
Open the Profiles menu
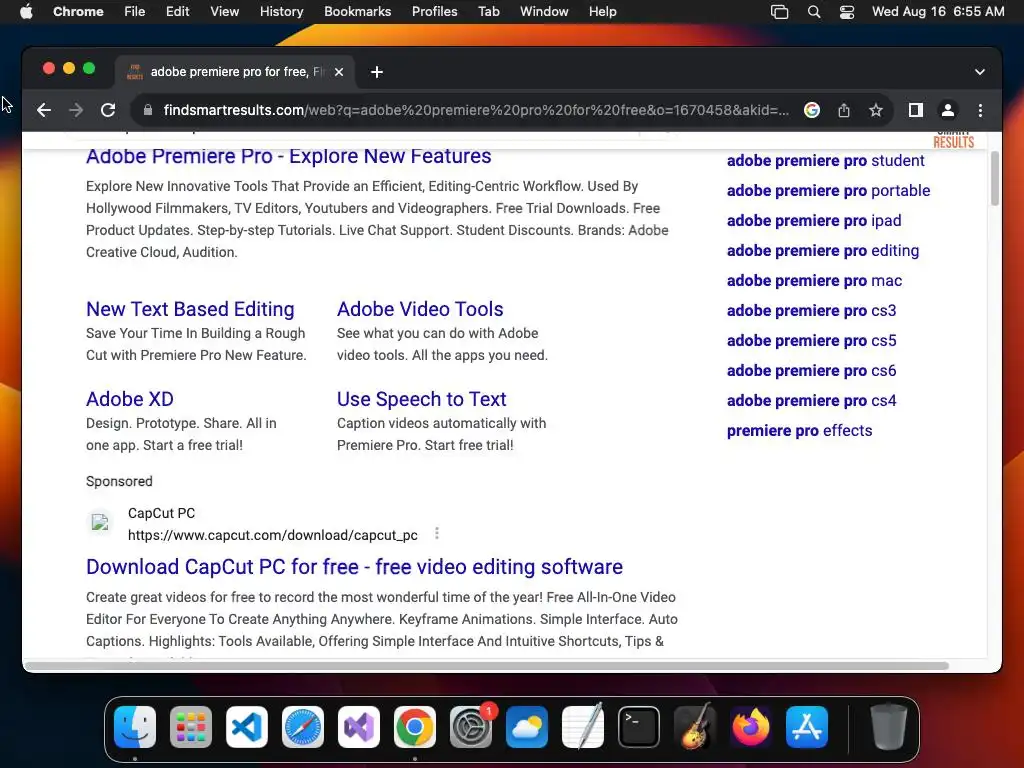click(434, 12)
